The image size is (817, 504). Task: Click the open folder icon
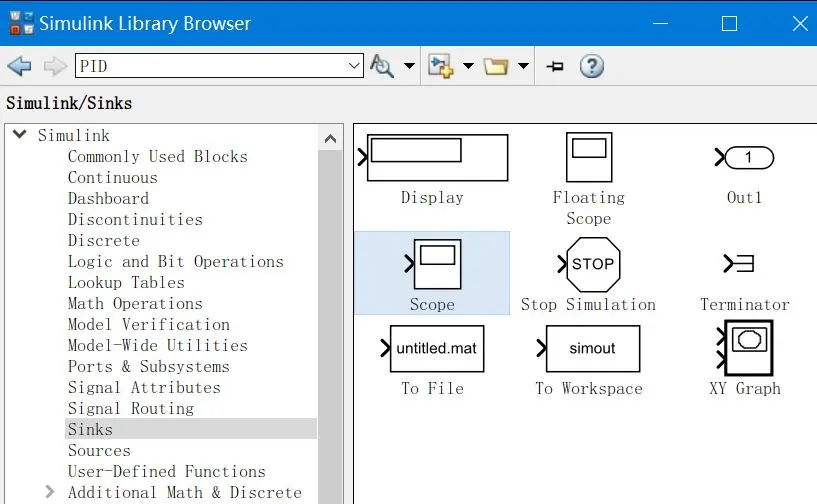tap(496, 66)
